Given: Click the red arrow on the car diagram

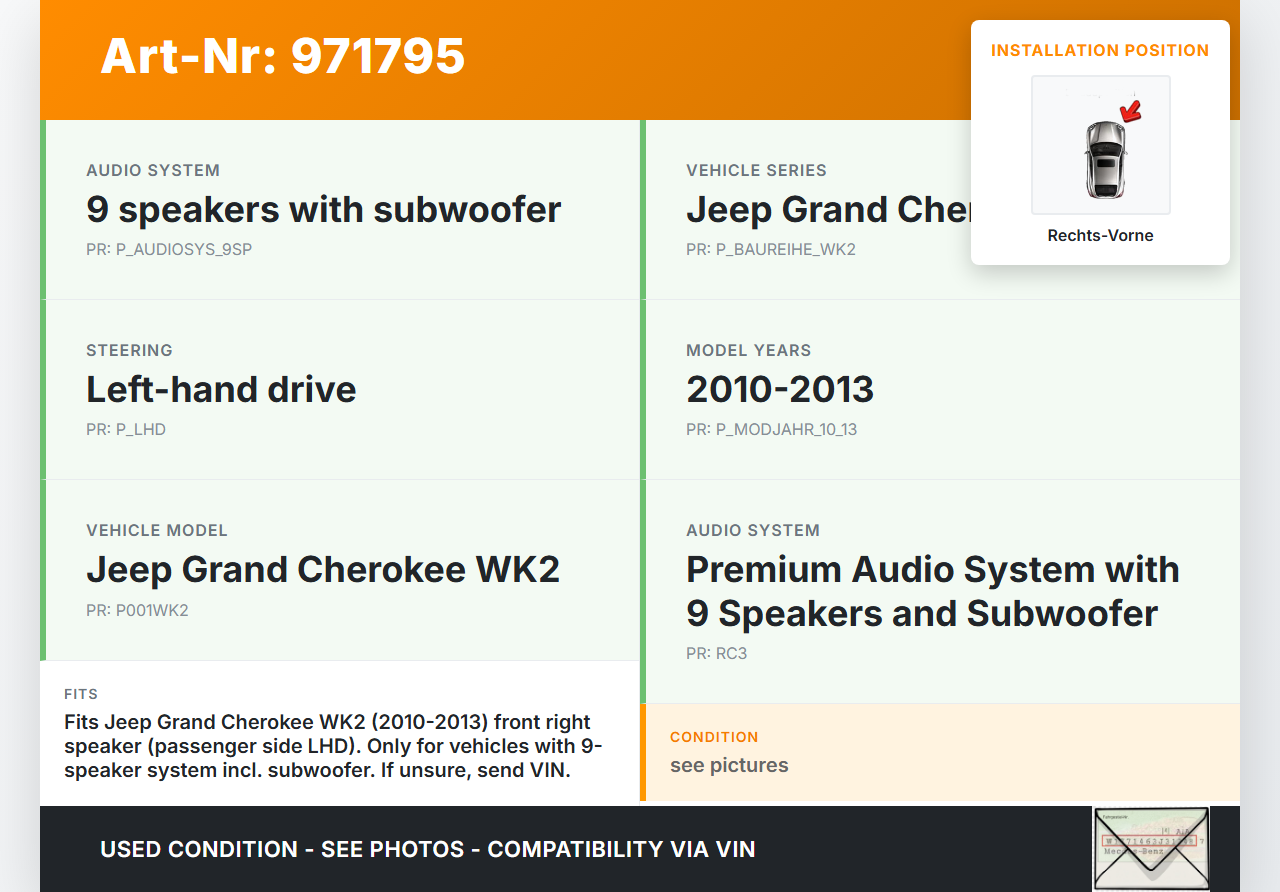Looking at the screenshot, I should click(x=1130, y=110).
